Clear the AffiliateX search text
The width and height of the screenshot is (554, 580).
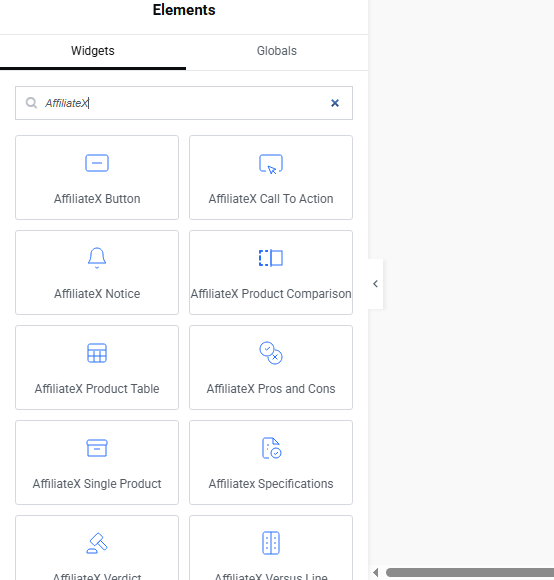tap(335, 103)
